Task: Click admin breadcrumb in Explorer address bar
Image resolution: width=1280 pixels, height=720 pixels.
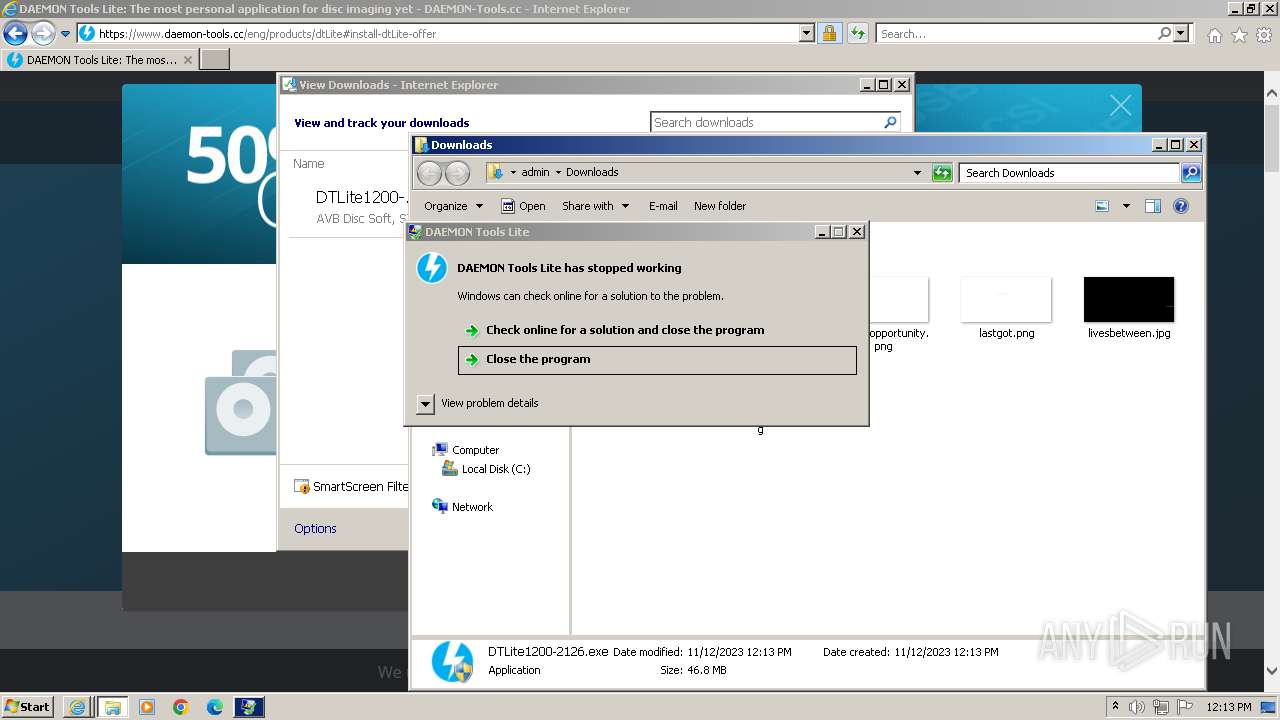Action: point(535,172)
